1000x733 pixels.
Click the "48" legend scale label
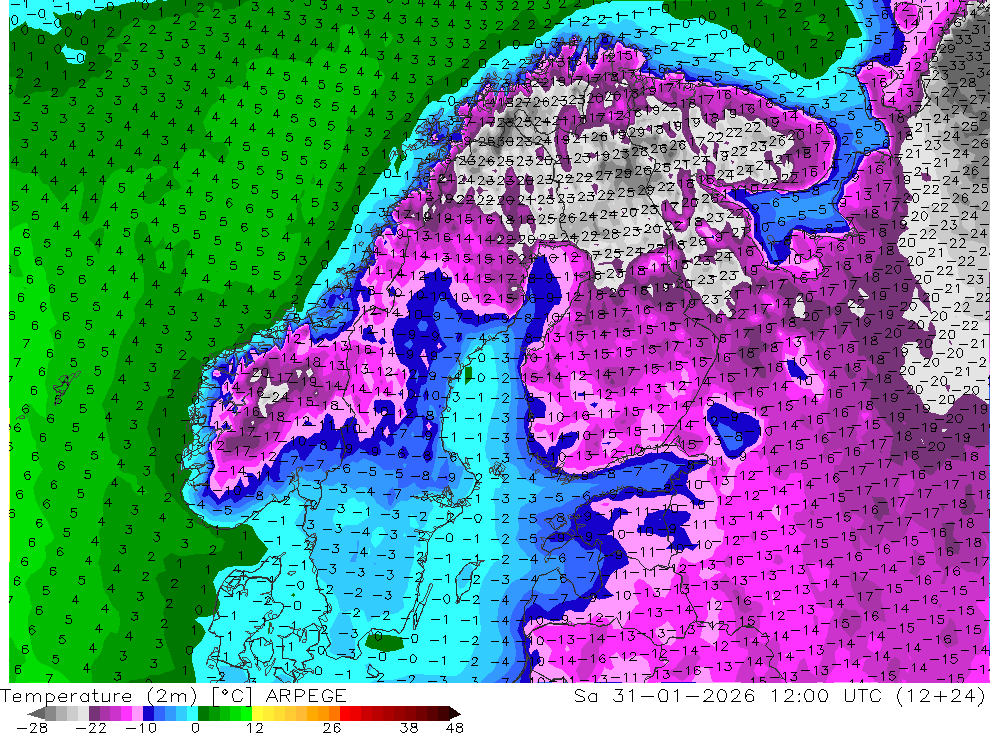455,727
